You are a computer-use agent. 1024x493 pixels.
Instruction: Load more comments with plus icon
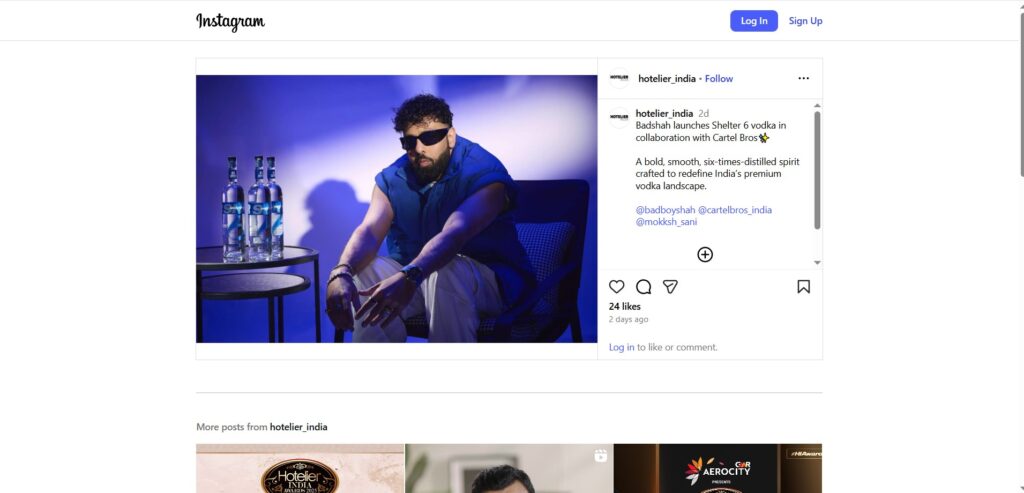[x=705, y=255]
